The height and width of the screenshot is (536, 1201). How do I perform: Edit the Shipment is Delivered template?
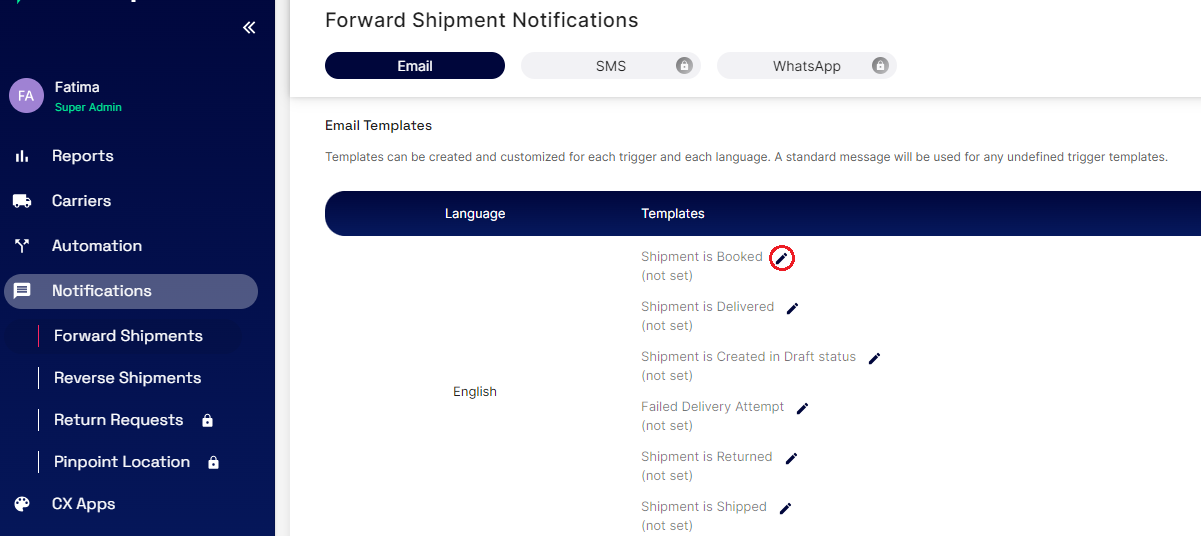click(x=792, y=309)
